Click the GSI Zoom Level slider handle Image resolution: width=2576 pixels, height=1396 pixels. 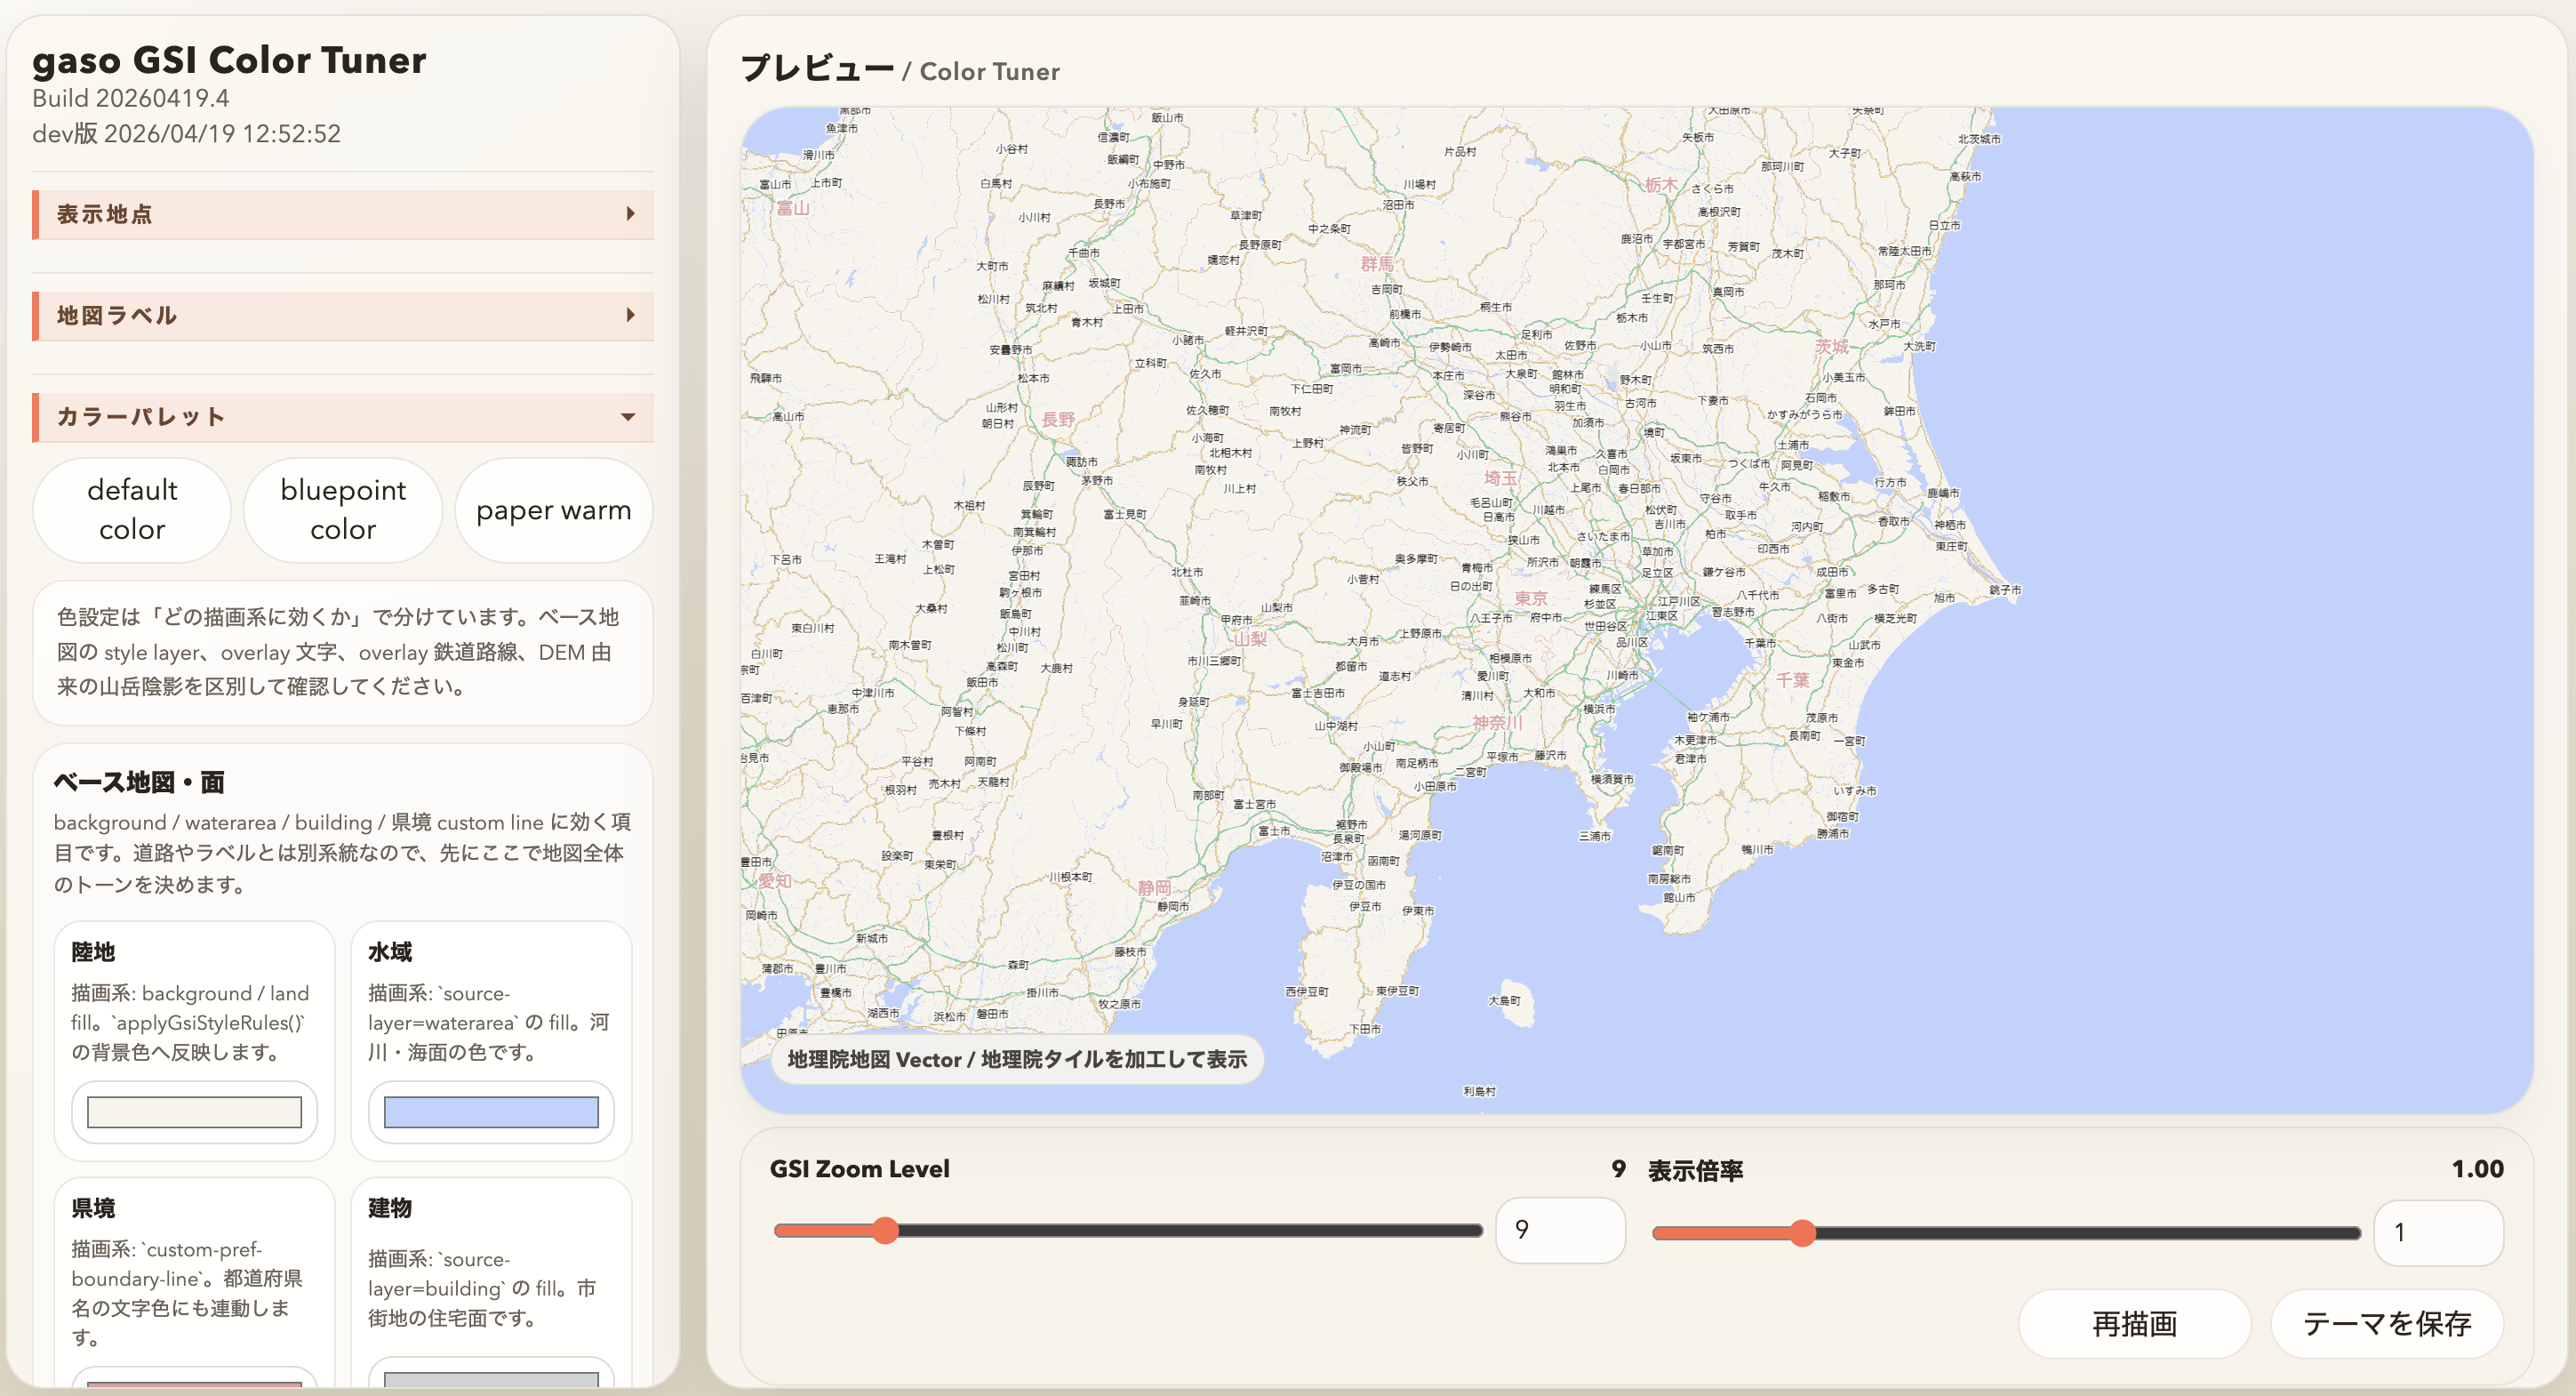[885, 1231]
